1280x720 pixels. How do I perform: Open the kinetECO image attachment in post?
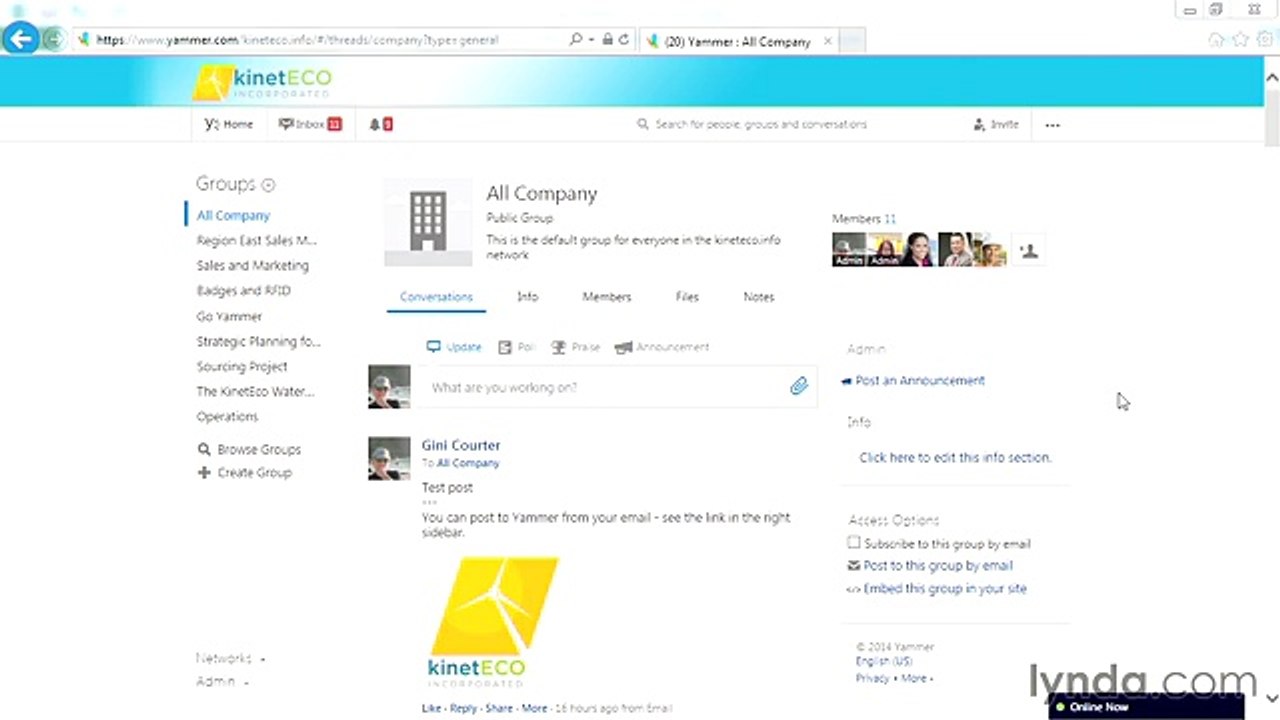click(x=492, y=622)
